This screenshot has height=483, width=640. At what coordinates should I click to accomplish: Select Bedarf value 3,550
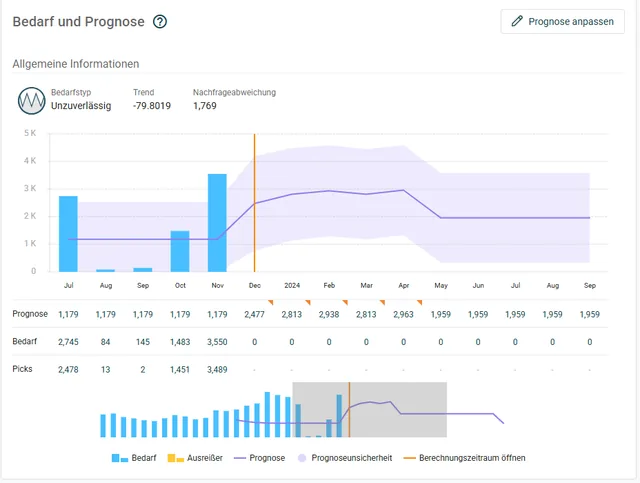click(217, 342)
